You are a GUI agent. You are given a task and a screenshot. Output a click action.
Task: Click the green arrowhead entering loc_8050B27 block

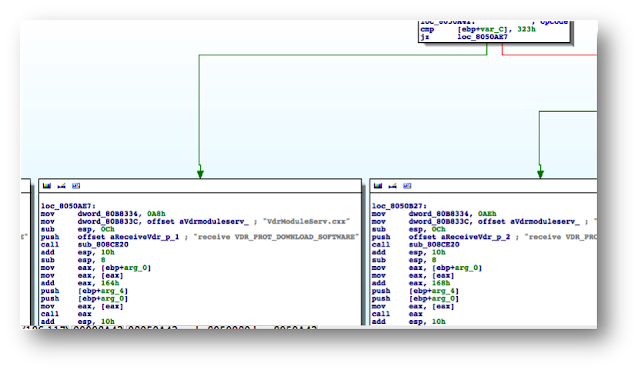click(x=540, y=174)
